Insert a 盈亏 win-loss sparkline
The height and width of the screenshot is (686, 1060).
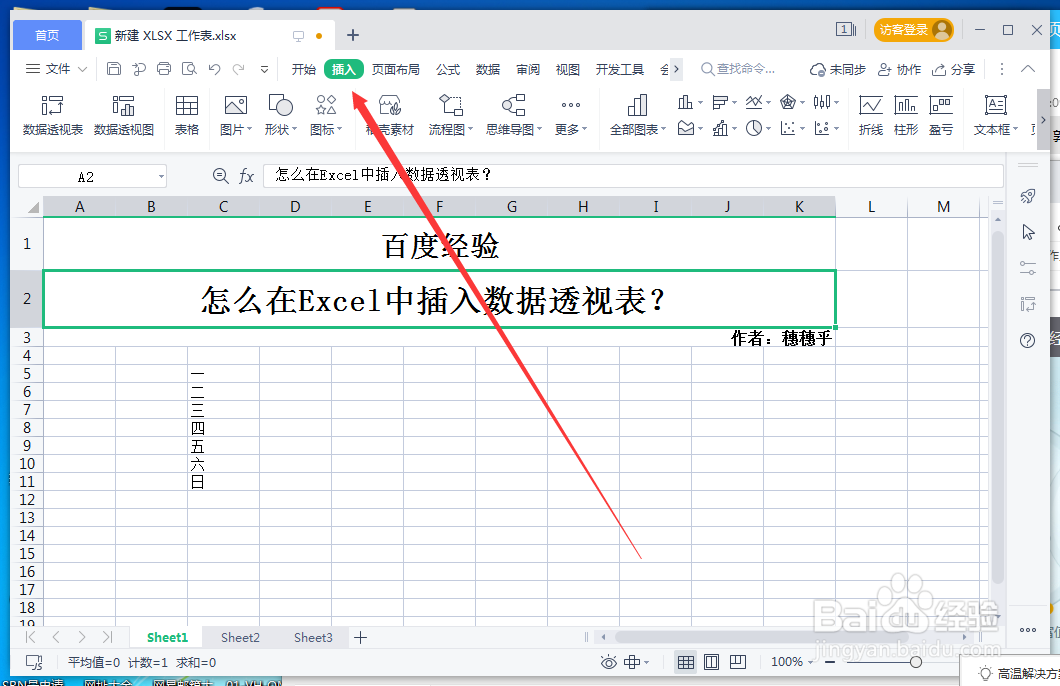pos(940,113)
